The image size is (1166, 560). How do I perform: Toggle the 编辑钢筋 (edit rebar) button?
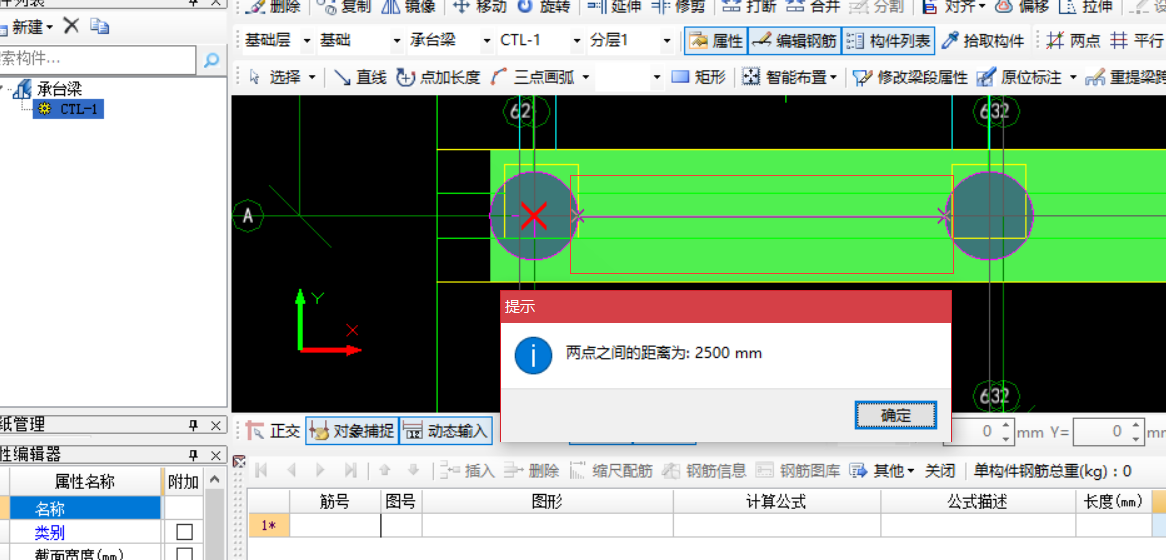[794, 41]
